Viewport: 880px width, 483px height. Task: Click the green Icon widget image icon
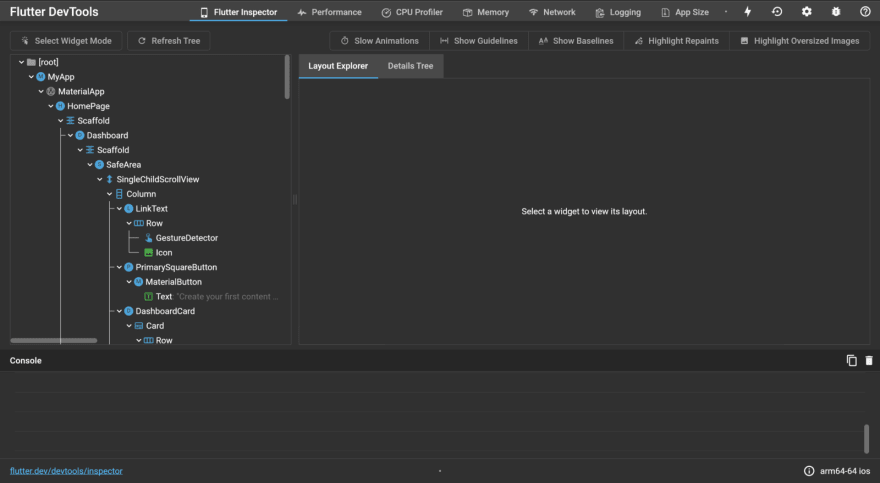pos(149,252)
